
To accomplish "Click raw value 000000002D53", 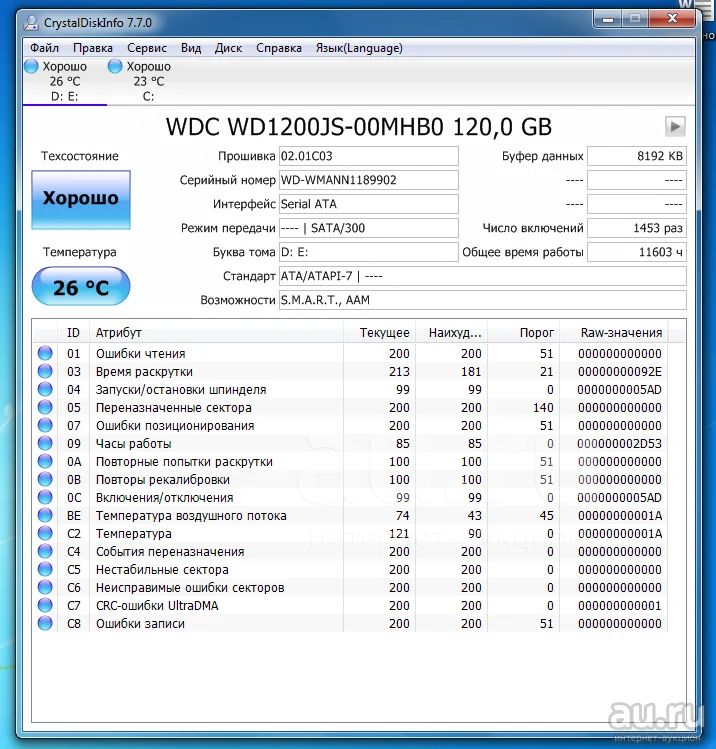I will (x=620, y=444).
